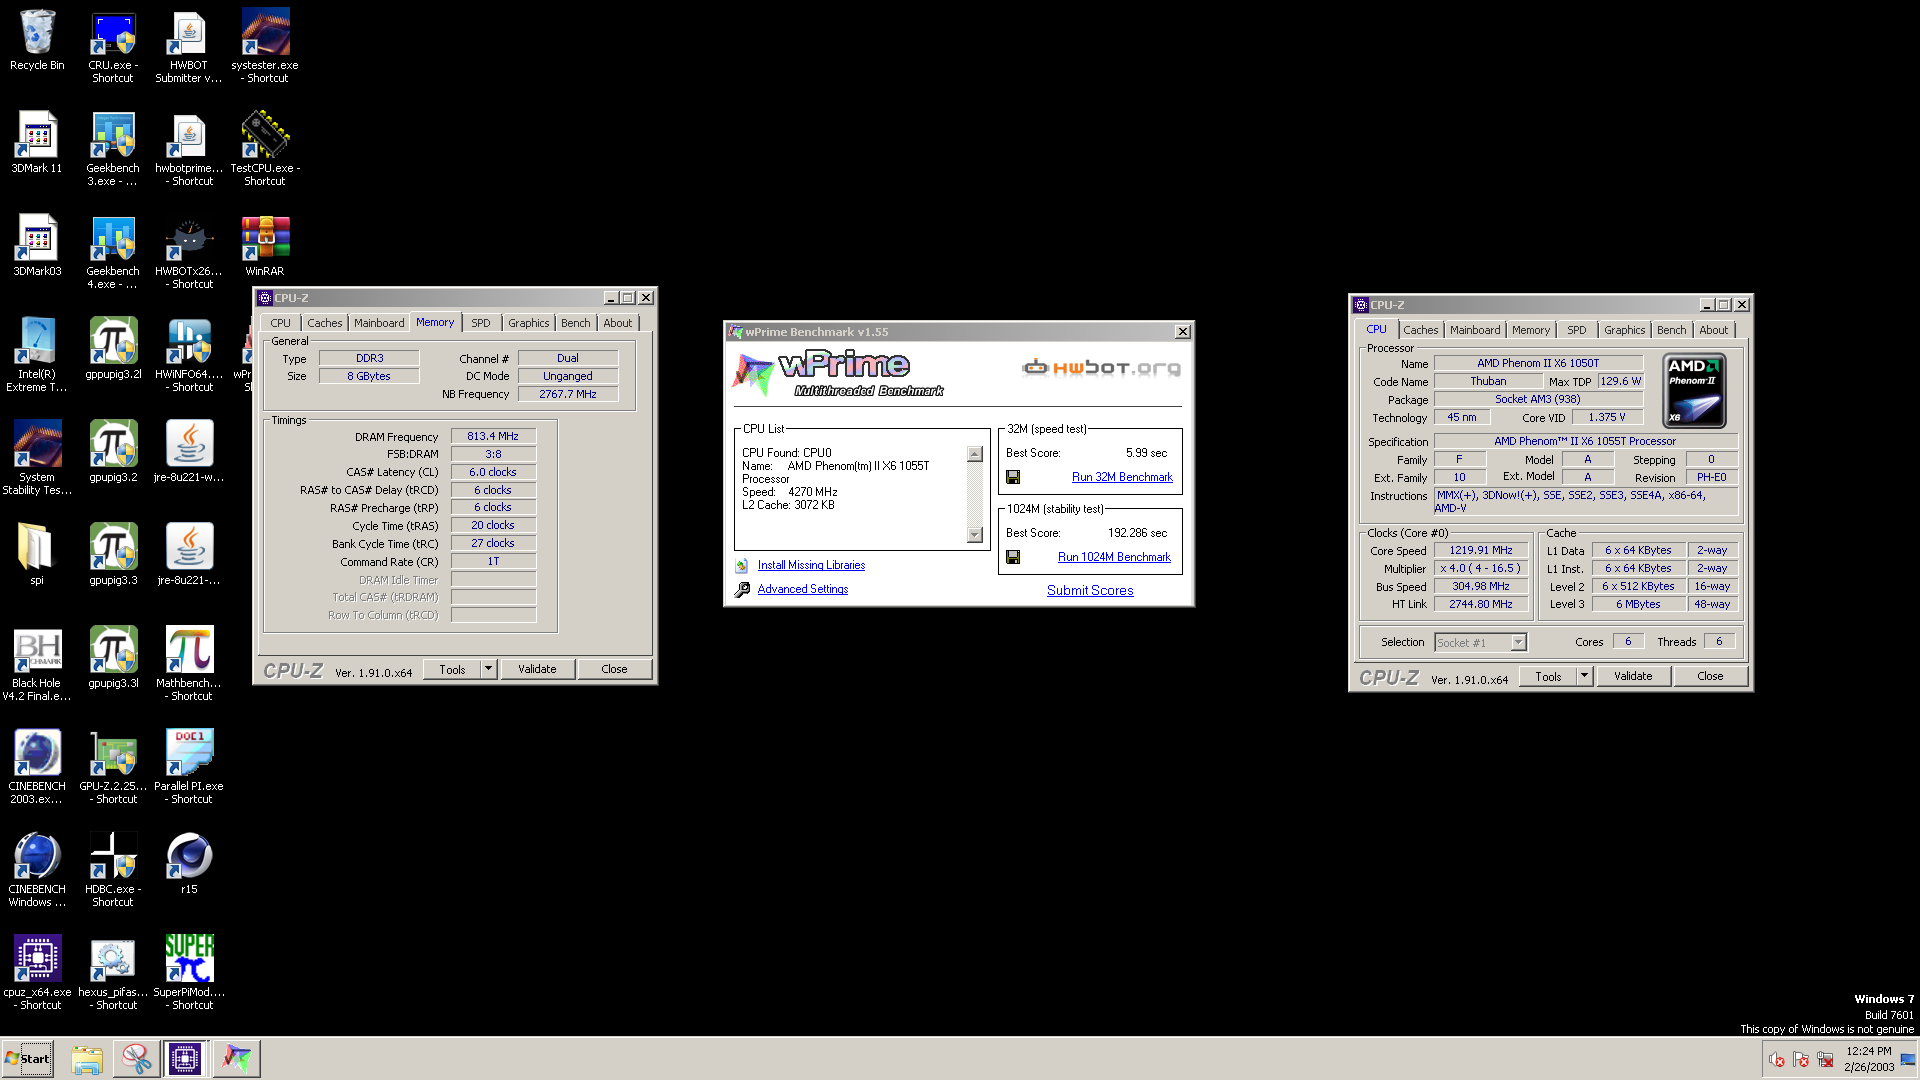Launch Mathbench shortcut icon
This screenshot has width=1920, height=1080.
pos(189,664)
